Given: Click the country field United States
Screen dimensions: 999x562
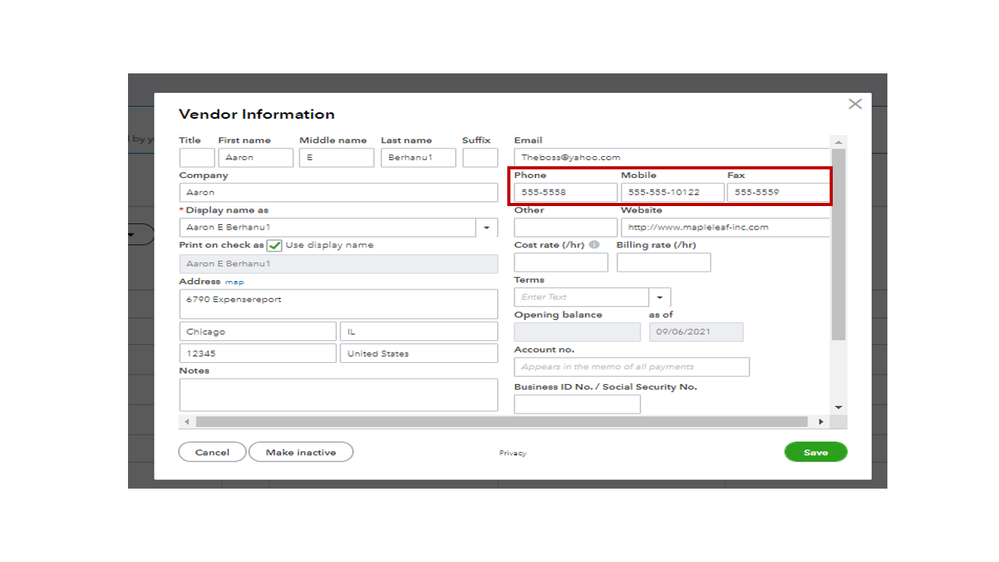Looking at the screenshot, I should [419, 354].
